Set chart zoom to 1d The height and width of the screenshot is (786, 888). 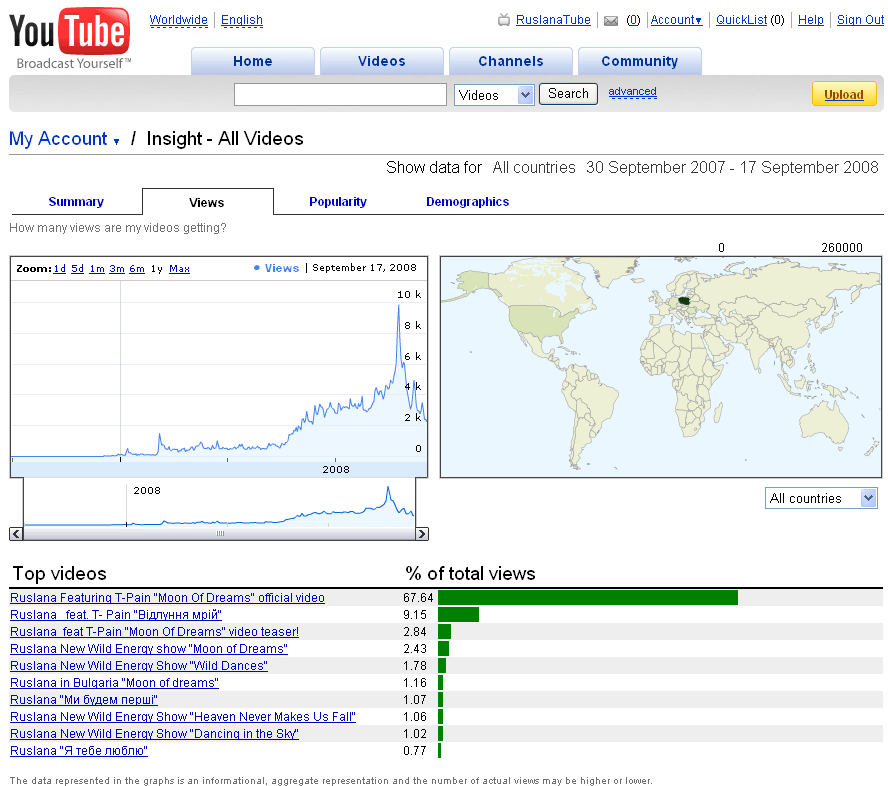59,269
